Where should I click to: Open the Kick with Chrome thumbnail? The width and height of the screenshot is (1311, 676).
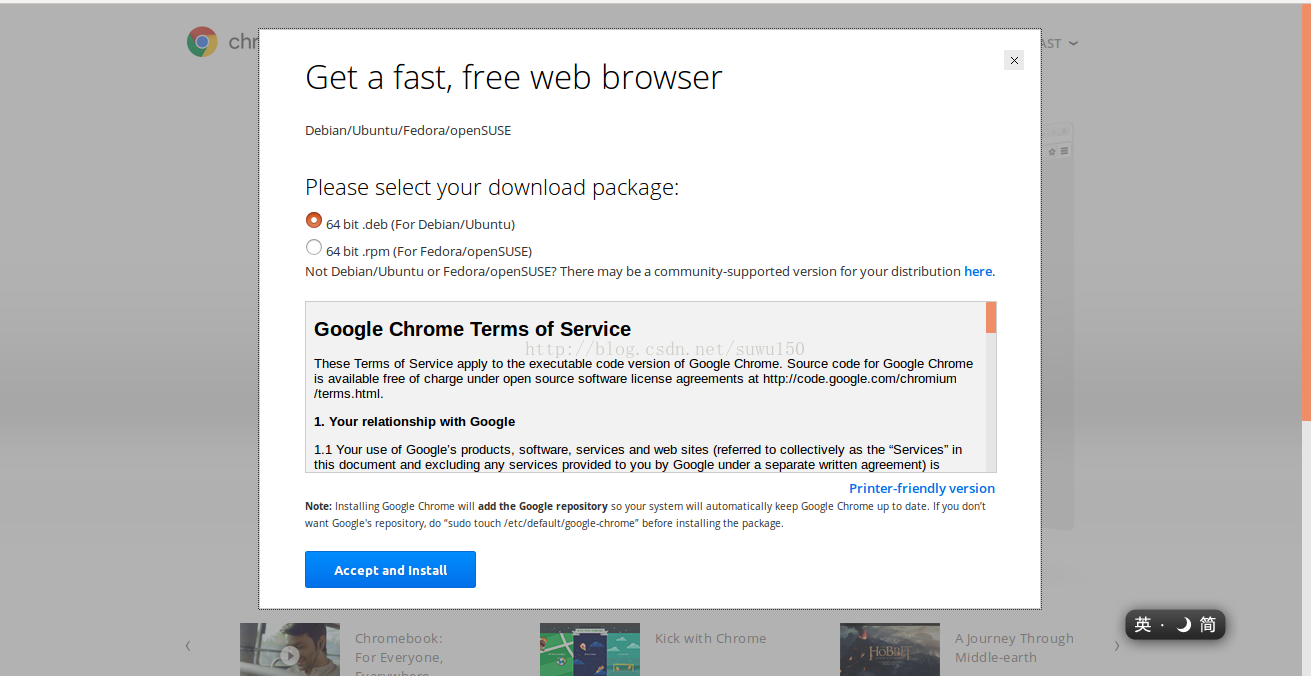coord(590,650)
